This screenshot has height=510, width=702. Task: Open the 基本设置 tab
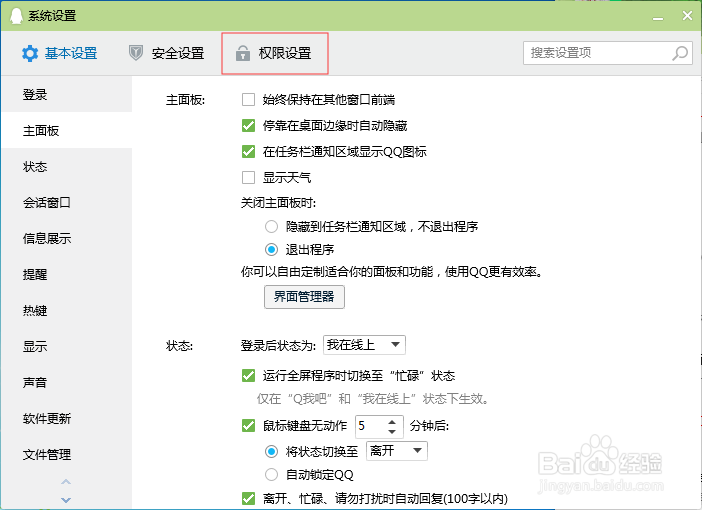[60, 53]
